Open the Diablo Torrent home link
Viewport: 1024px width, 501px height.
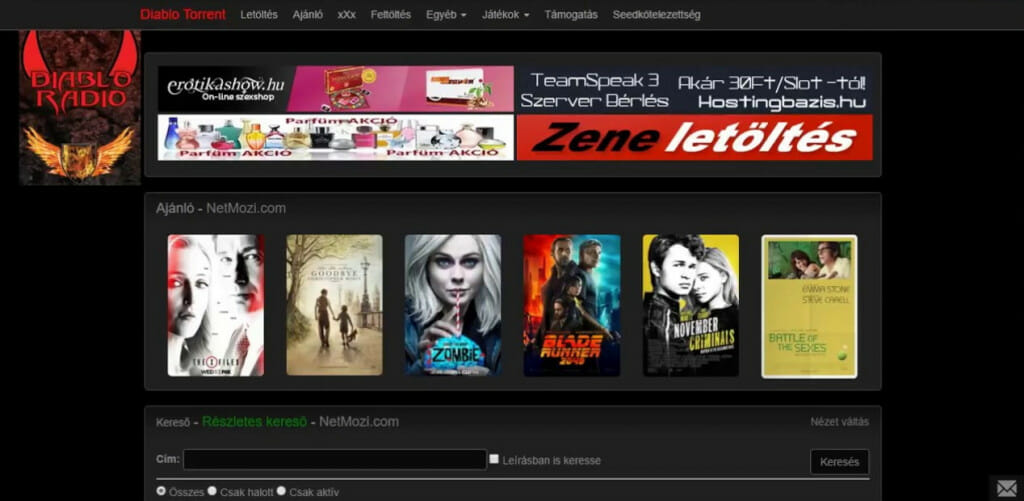[x=183, y=14]
